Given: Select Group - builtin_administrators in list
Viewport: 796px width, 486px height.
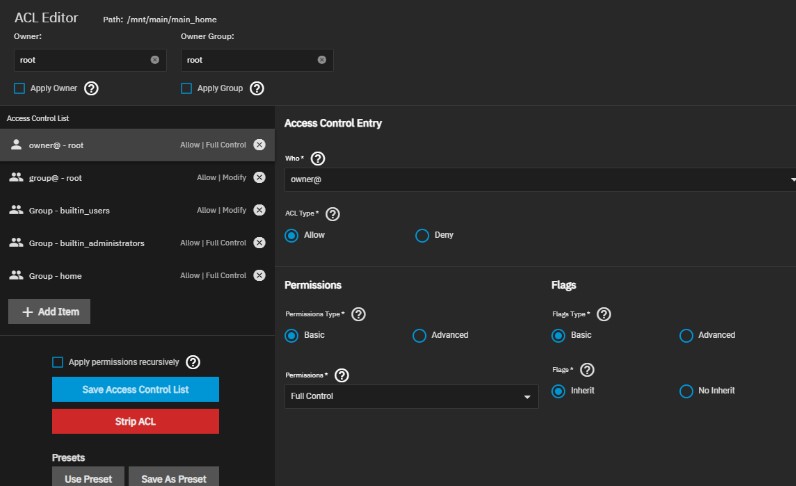Looking at the screenshot, I should 87,243.
